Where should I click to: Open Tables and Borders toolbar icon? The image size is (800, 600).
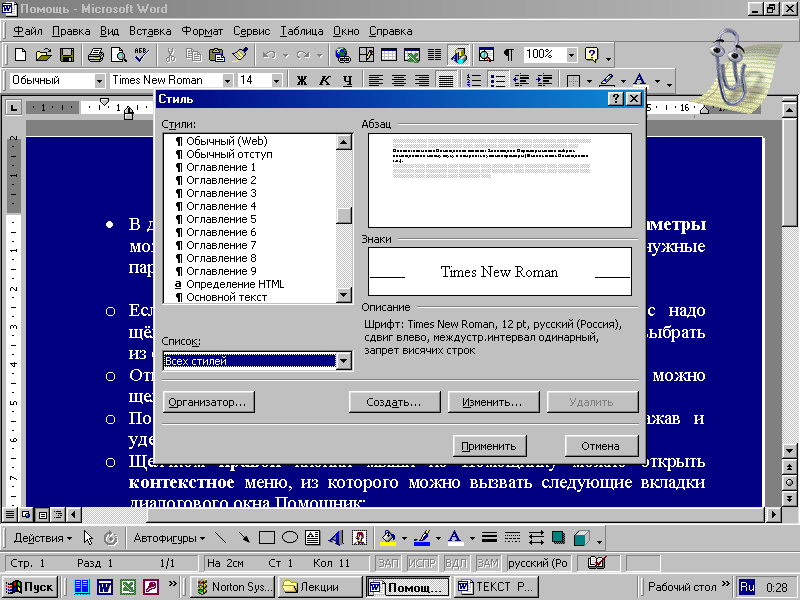pos(366,55)
